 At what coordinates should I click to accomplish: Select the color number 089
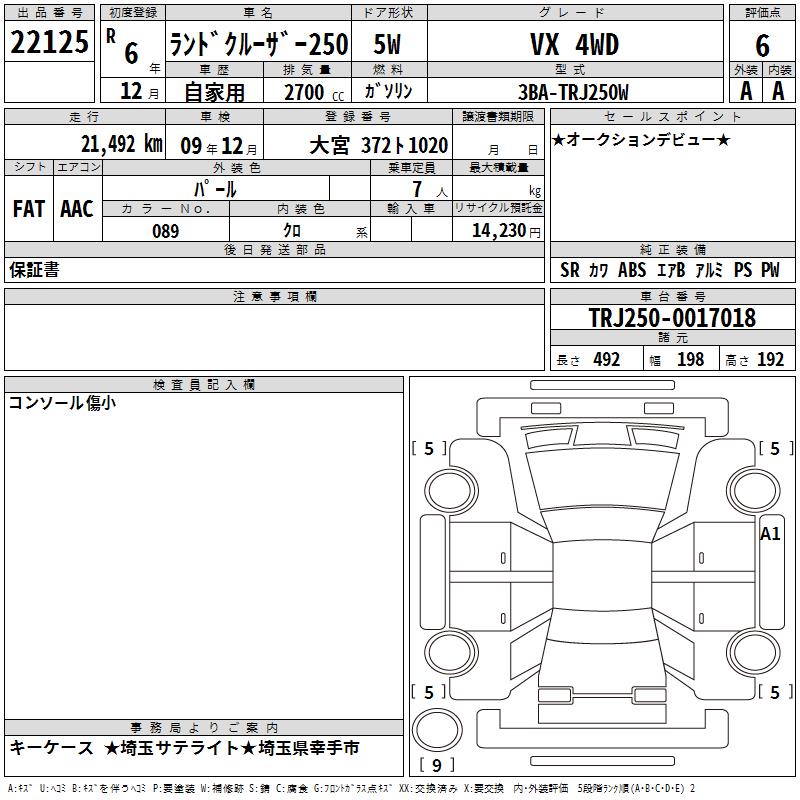click(166, 231)
